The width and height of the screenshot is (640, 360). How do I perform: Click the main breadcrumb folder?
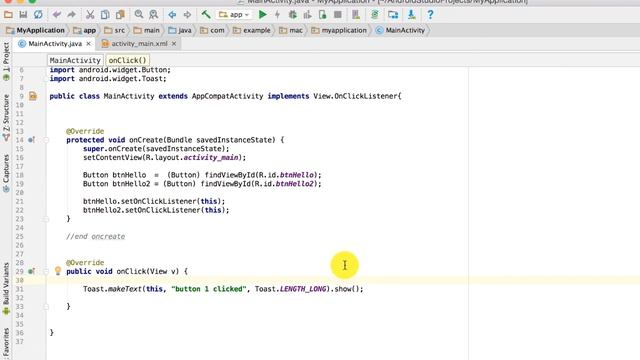147,30
